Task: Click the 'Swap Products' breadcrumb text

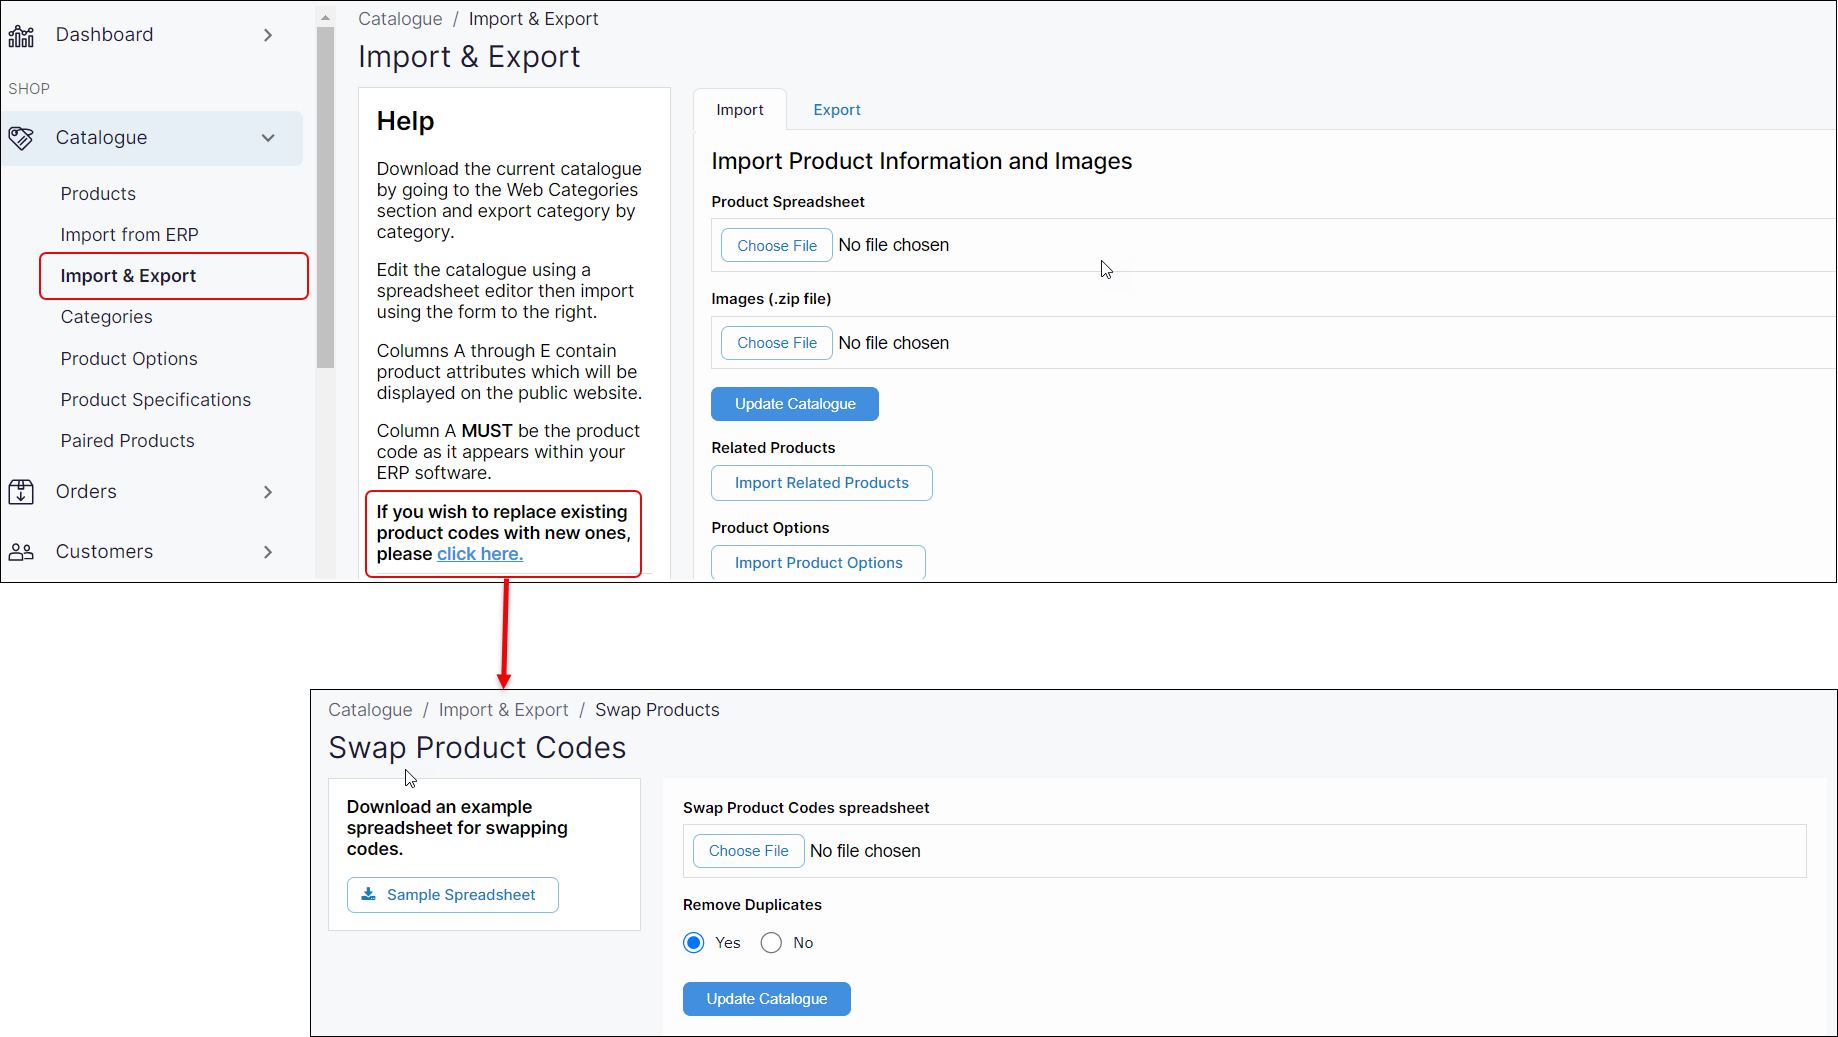Action: coord(657,710)
